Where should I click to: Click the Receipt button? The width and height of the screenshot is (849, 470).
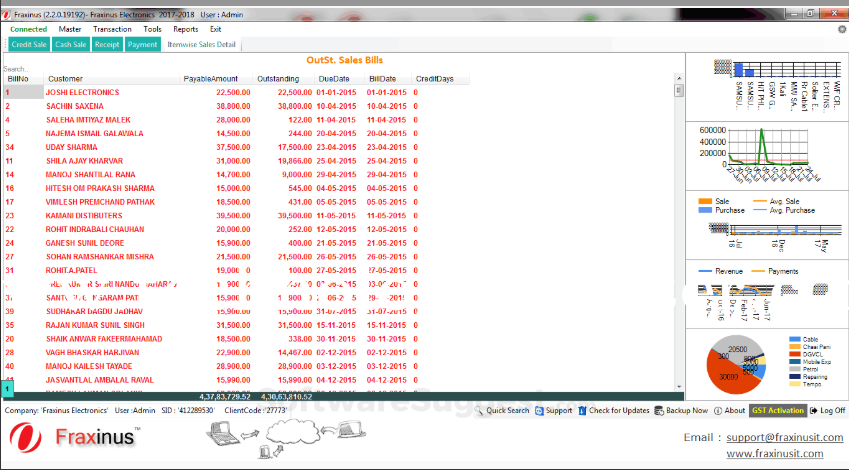pos(107,44)
